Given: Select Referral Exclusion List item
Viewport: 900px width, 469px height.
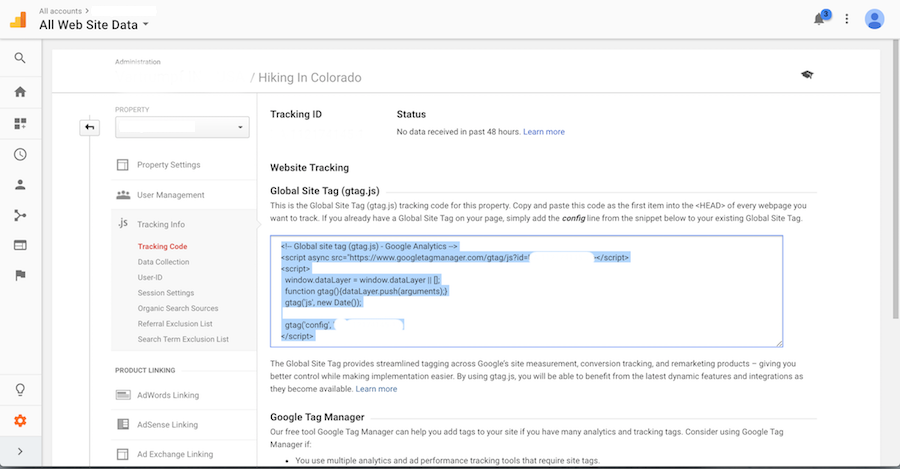Looking at the screenshot, I should pos(175,324).
